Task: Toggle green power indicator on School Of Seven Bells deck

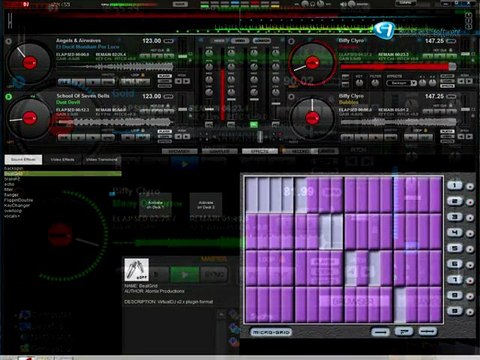Action: pos(9,97)
